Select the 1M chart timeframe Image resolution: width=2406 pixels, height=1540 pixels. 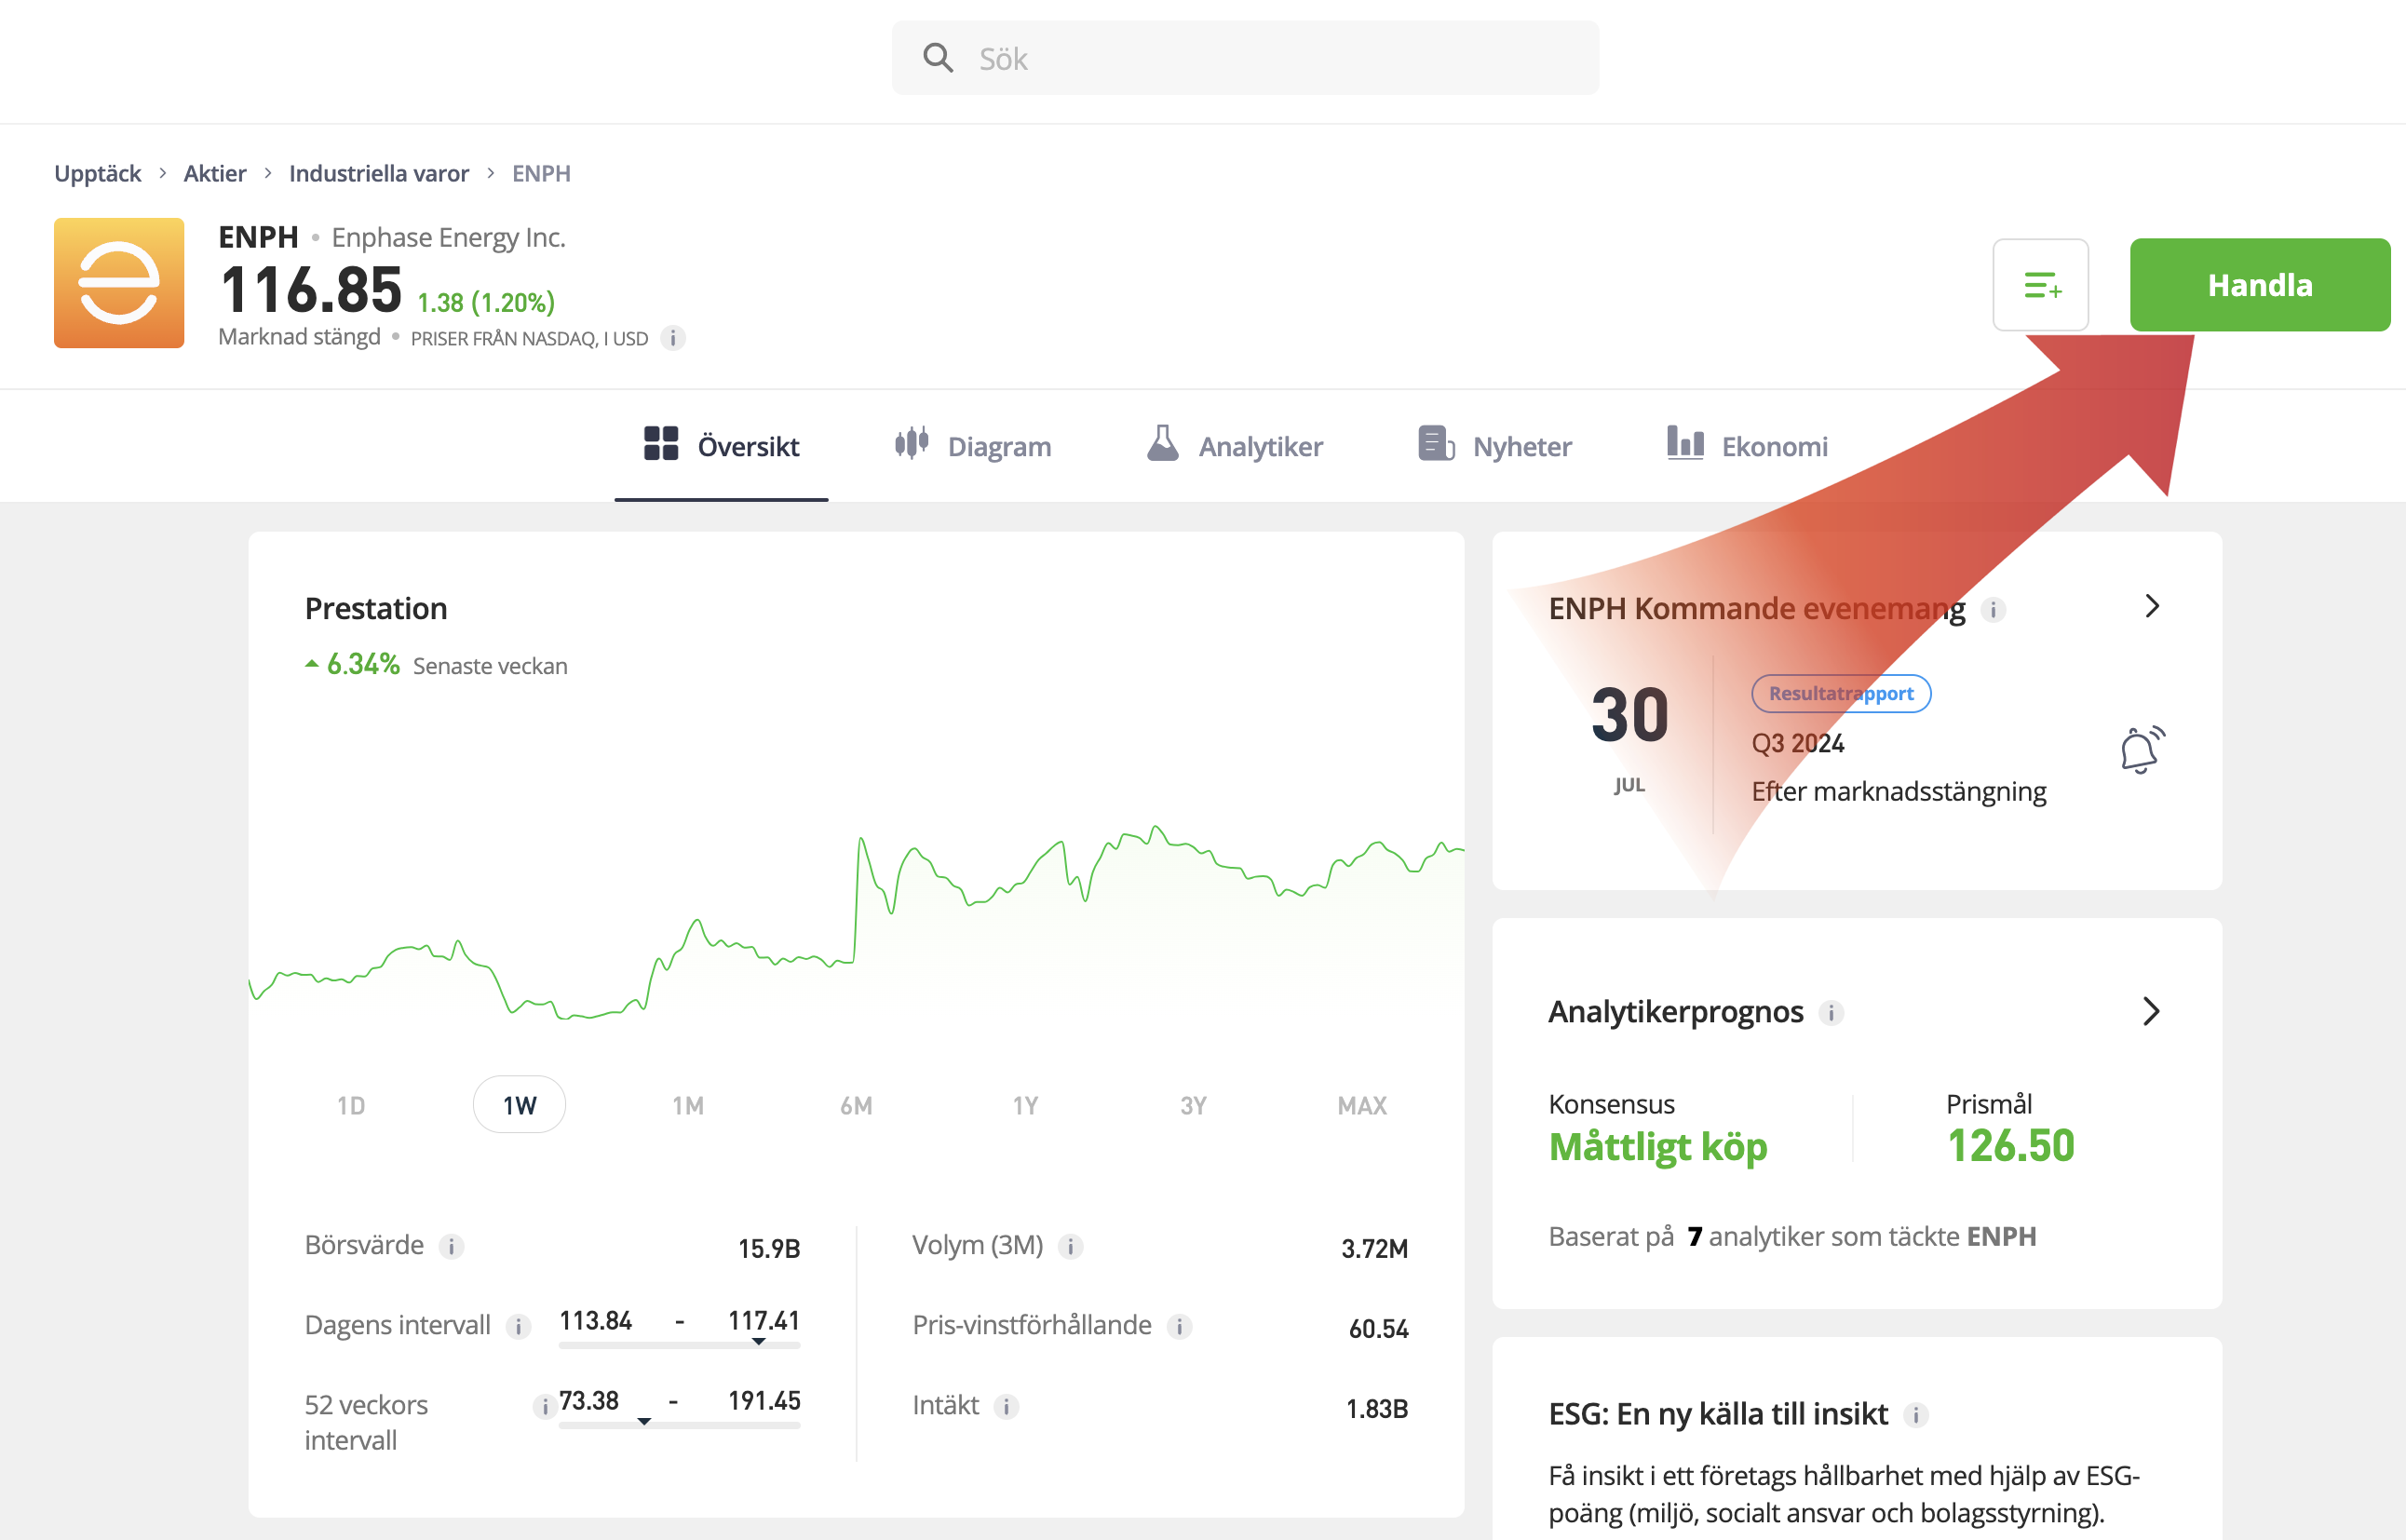688,1105
